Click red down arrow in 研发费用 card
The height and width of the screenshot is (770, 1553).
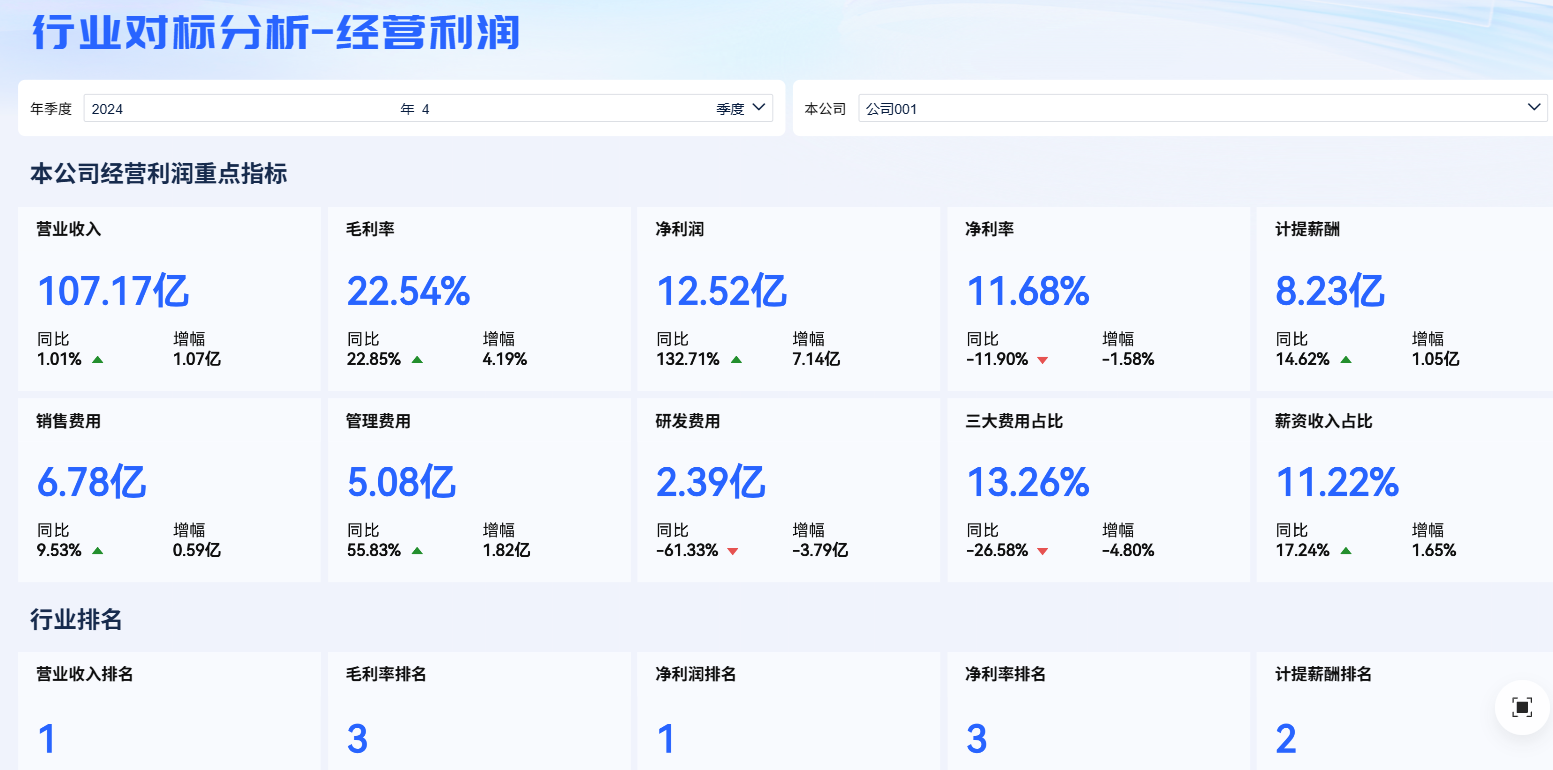tap(733, 551)
